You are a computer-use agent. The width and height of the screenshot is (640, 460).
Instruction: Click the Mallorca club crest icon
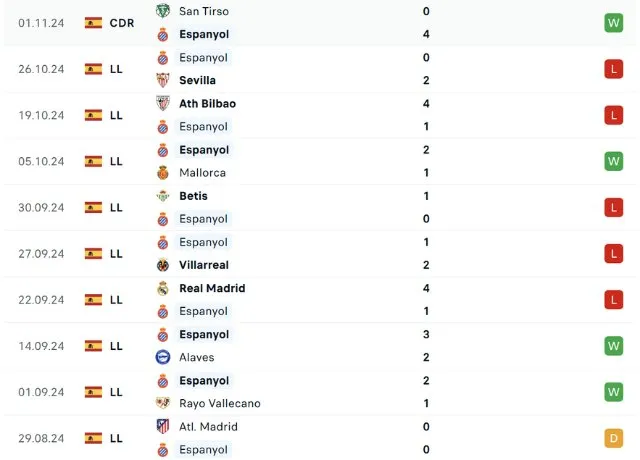pyautogui.click(x=163, y=173)
